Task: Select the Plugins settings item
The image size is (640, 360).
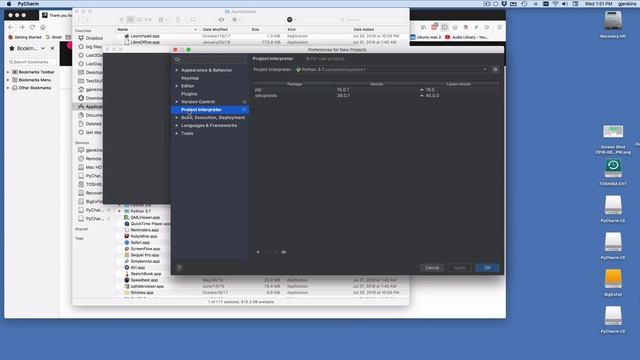Action: click(x=189, y=94)
